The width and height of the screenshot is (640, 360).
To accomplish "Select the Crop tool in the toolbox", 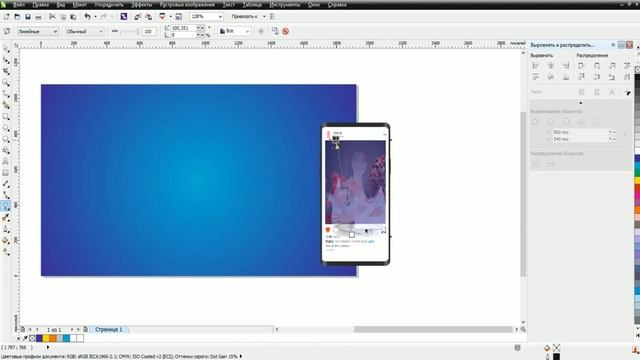I will point(6,71).
